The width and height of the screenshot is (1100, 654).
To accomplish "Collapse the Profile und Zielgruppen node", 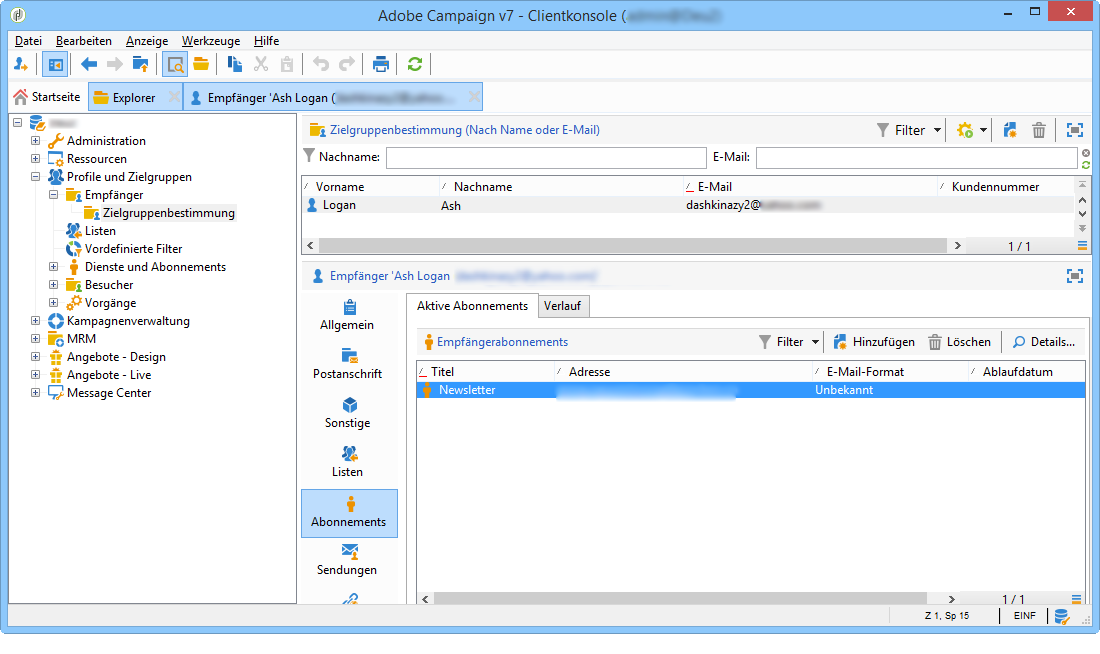I will click(x=35, y=177).
